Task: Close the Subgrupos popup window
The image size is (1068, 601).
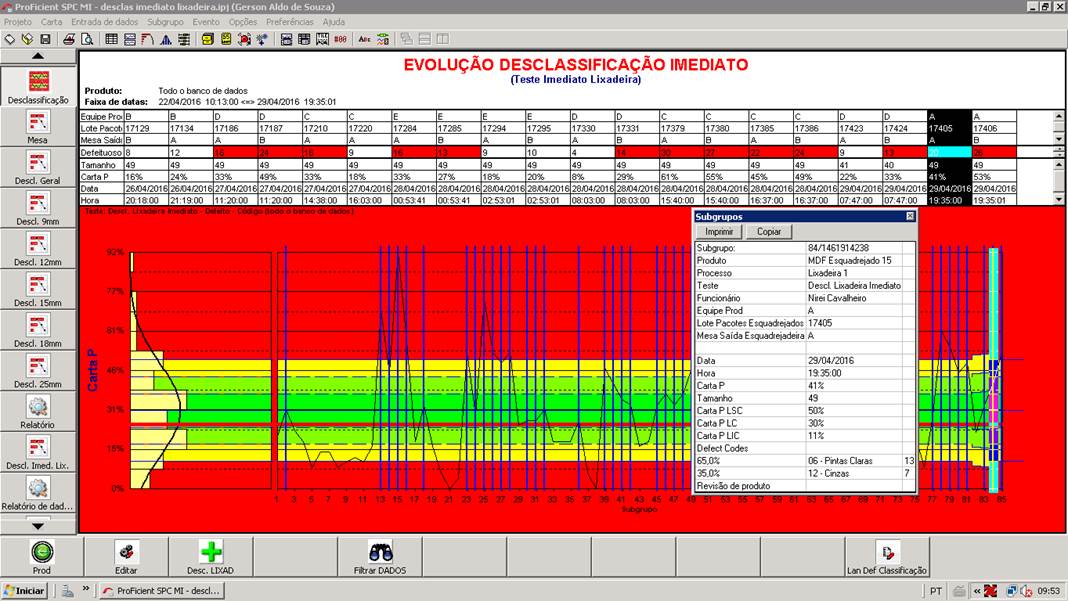Action: tap(910, 216)
